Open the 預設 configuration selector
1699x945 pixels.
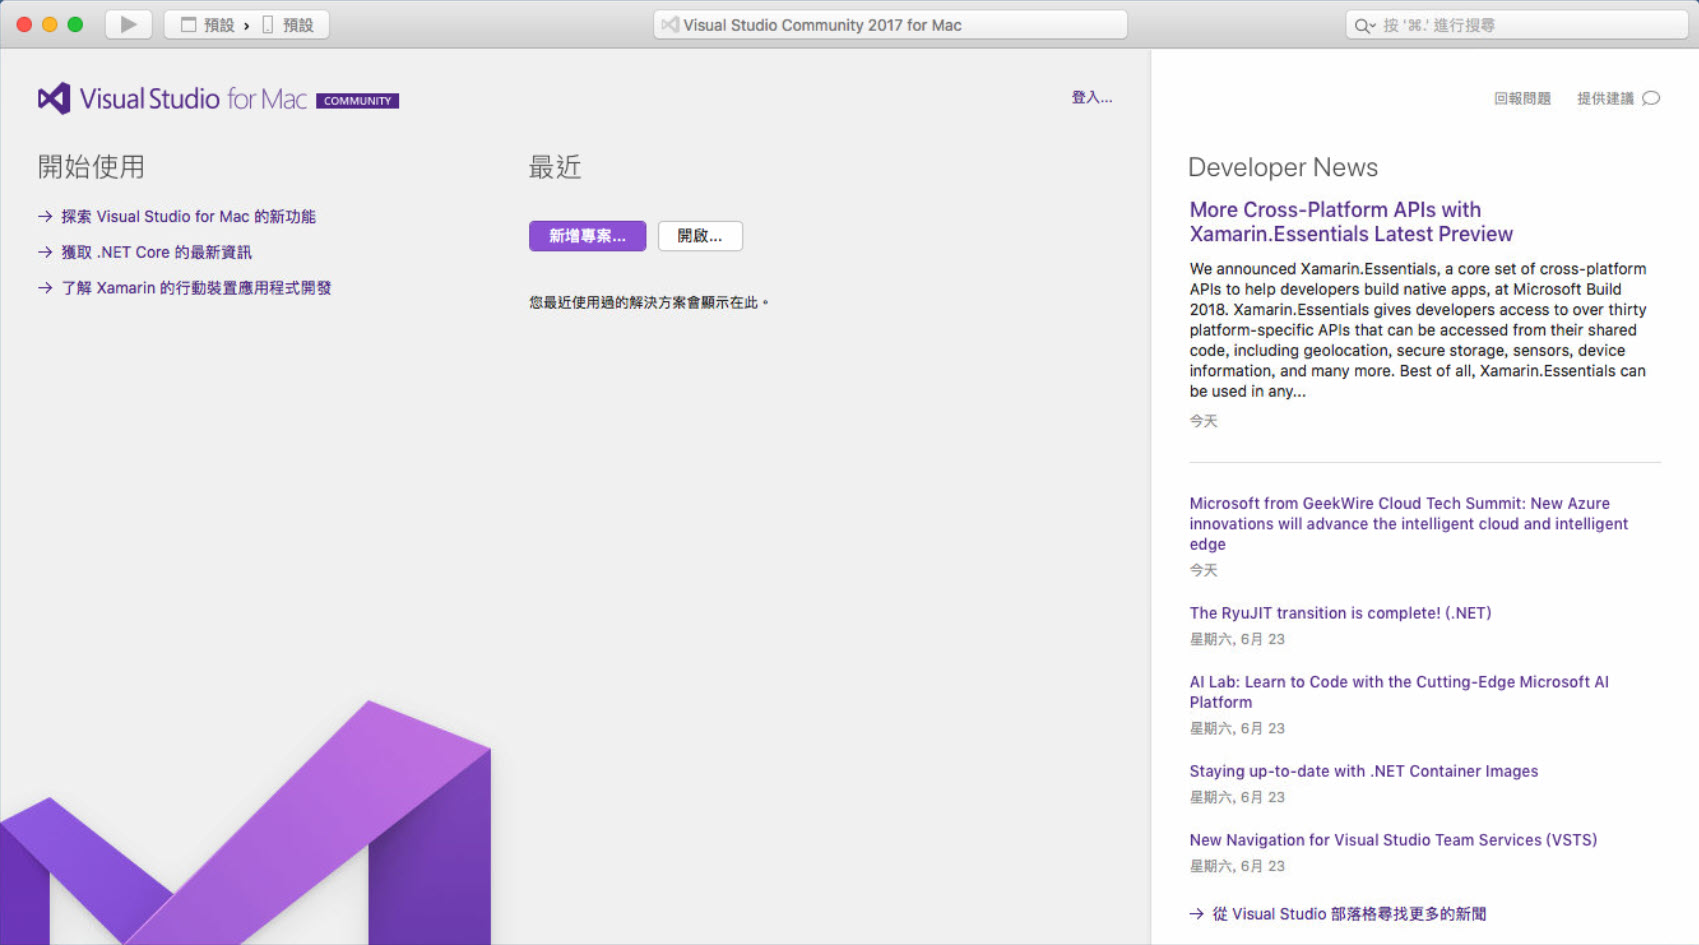click(208, 25)
